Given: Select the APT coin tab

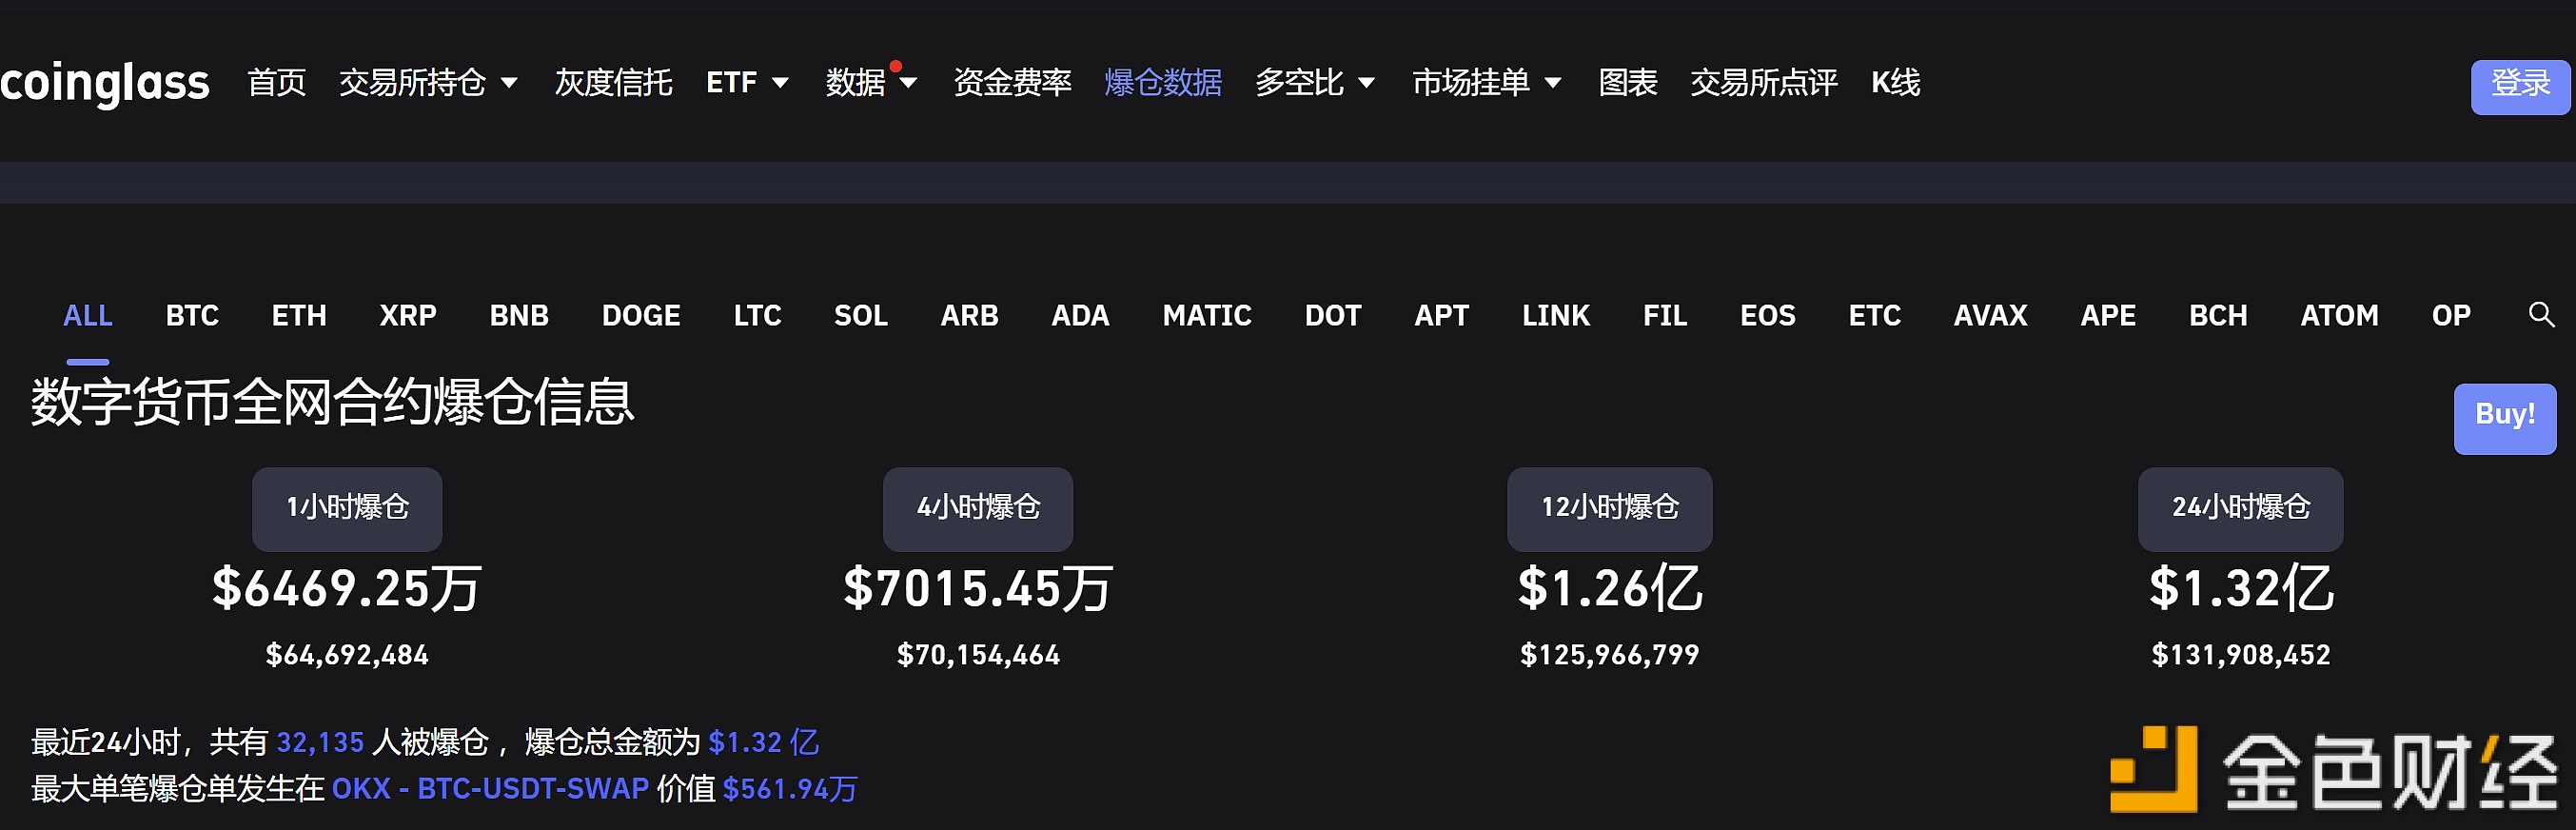Looking at the screenshot, I should 1441,316.
